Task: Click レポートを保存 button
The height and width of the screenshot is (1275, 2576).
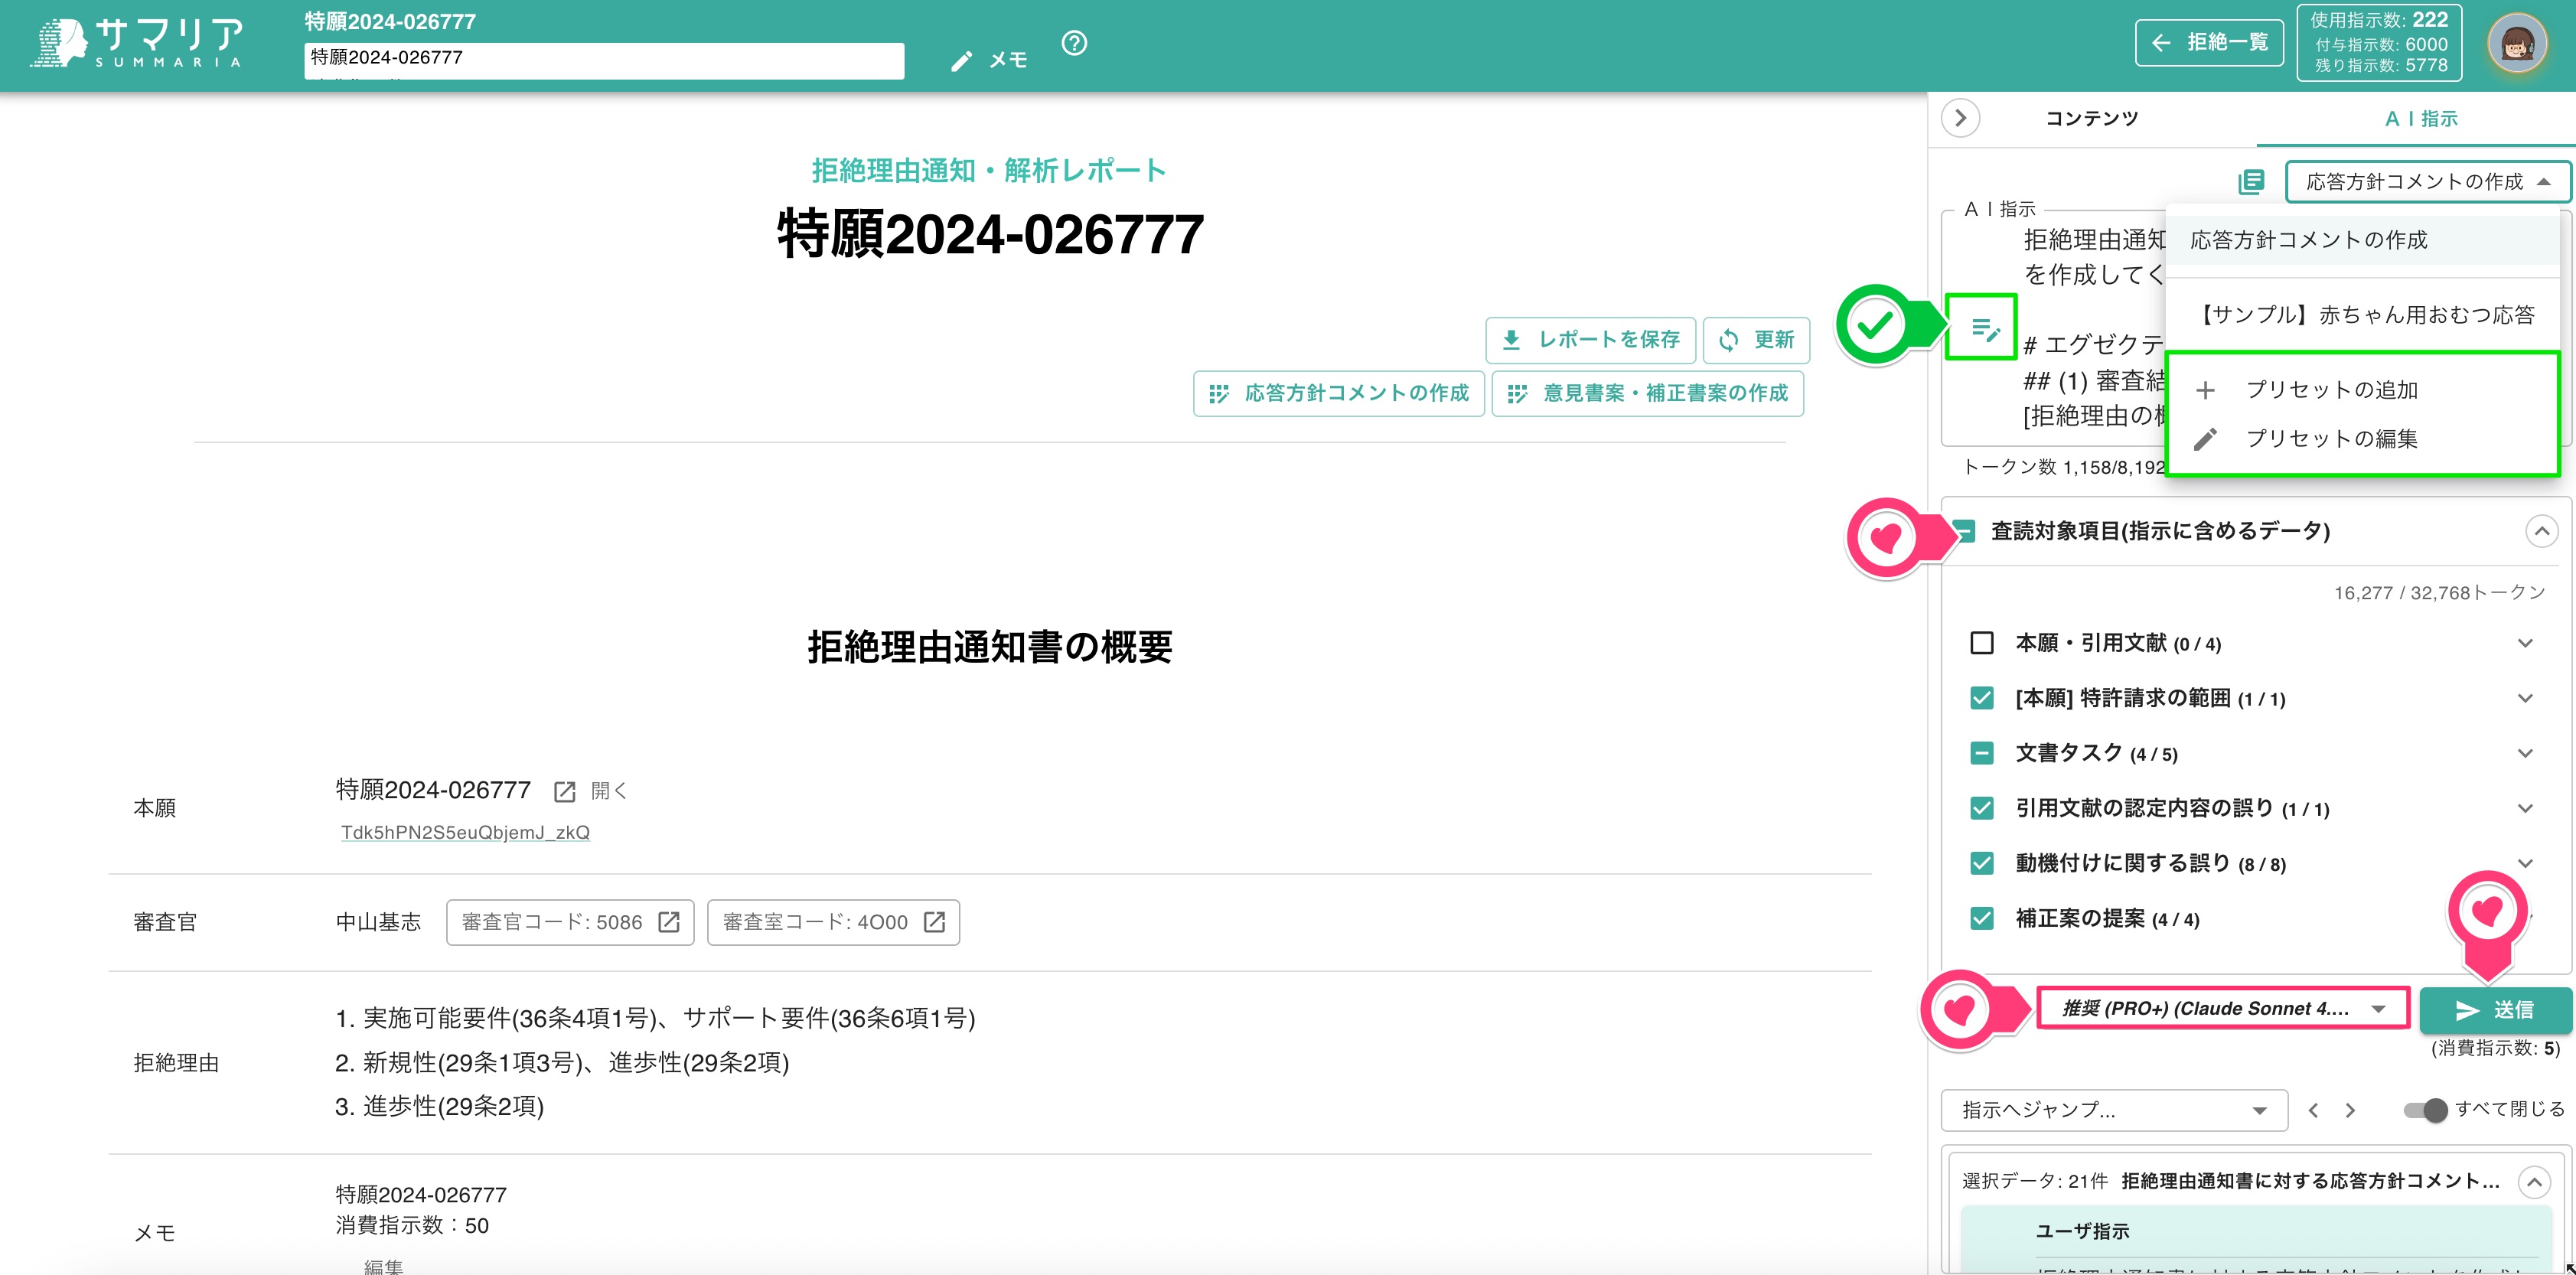Action: tap(1590, 340)
